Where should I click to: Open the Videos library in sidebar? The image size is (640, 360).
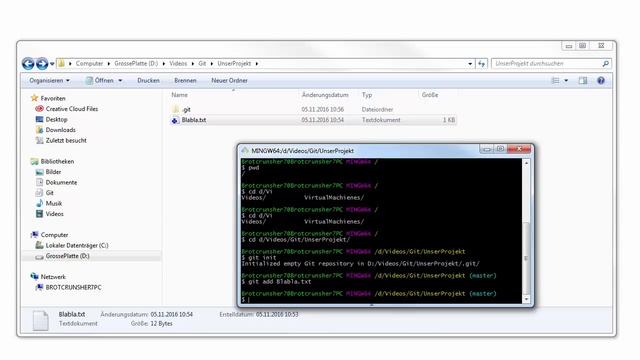pos(55,214)
